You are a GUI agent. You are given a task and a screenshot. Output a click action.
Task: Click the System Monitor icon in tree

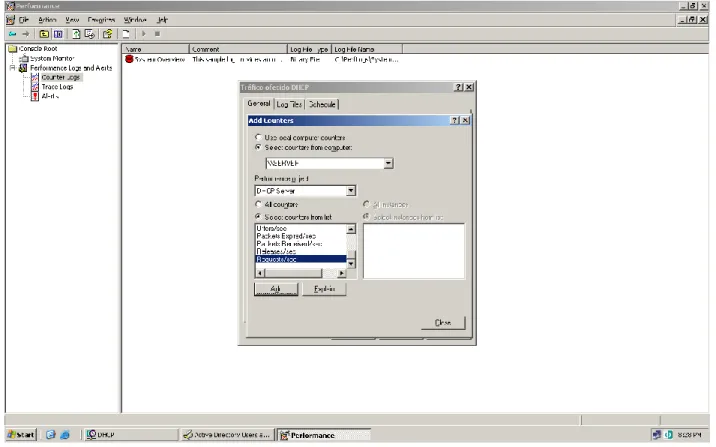(x=24, y=58)
